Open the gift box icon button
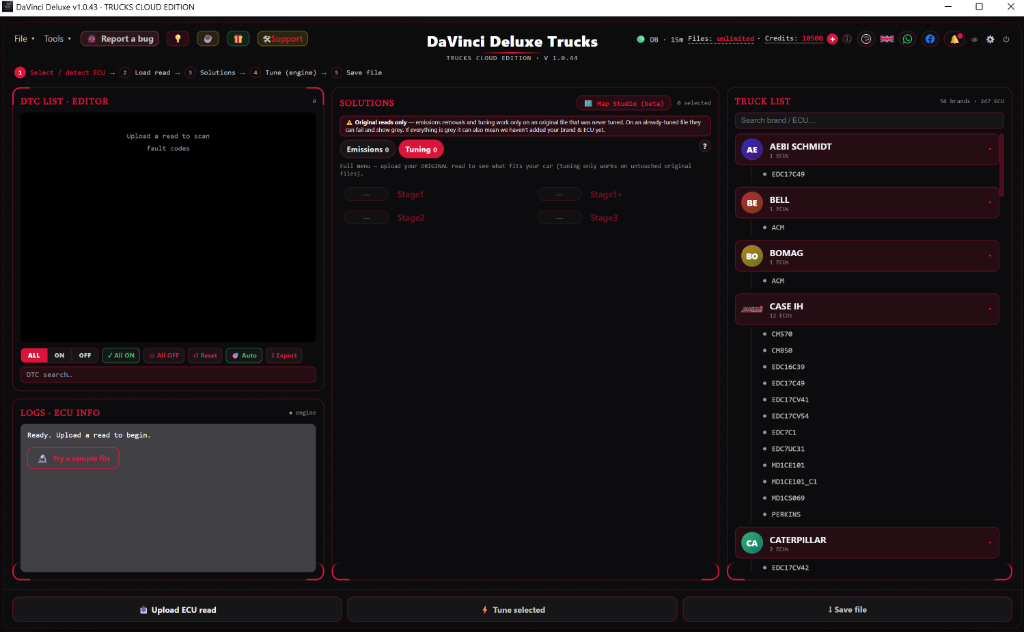Viewport: 1024px width, 632px height. [238, 39]
